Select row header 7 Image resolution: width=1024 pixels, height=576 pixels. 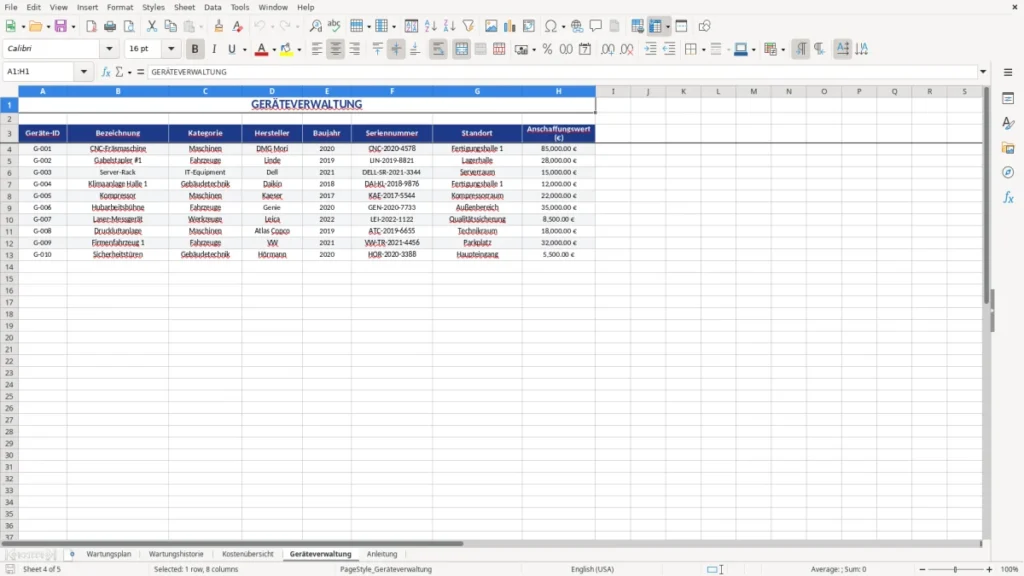pyautogui.click(x=9, y=184)
